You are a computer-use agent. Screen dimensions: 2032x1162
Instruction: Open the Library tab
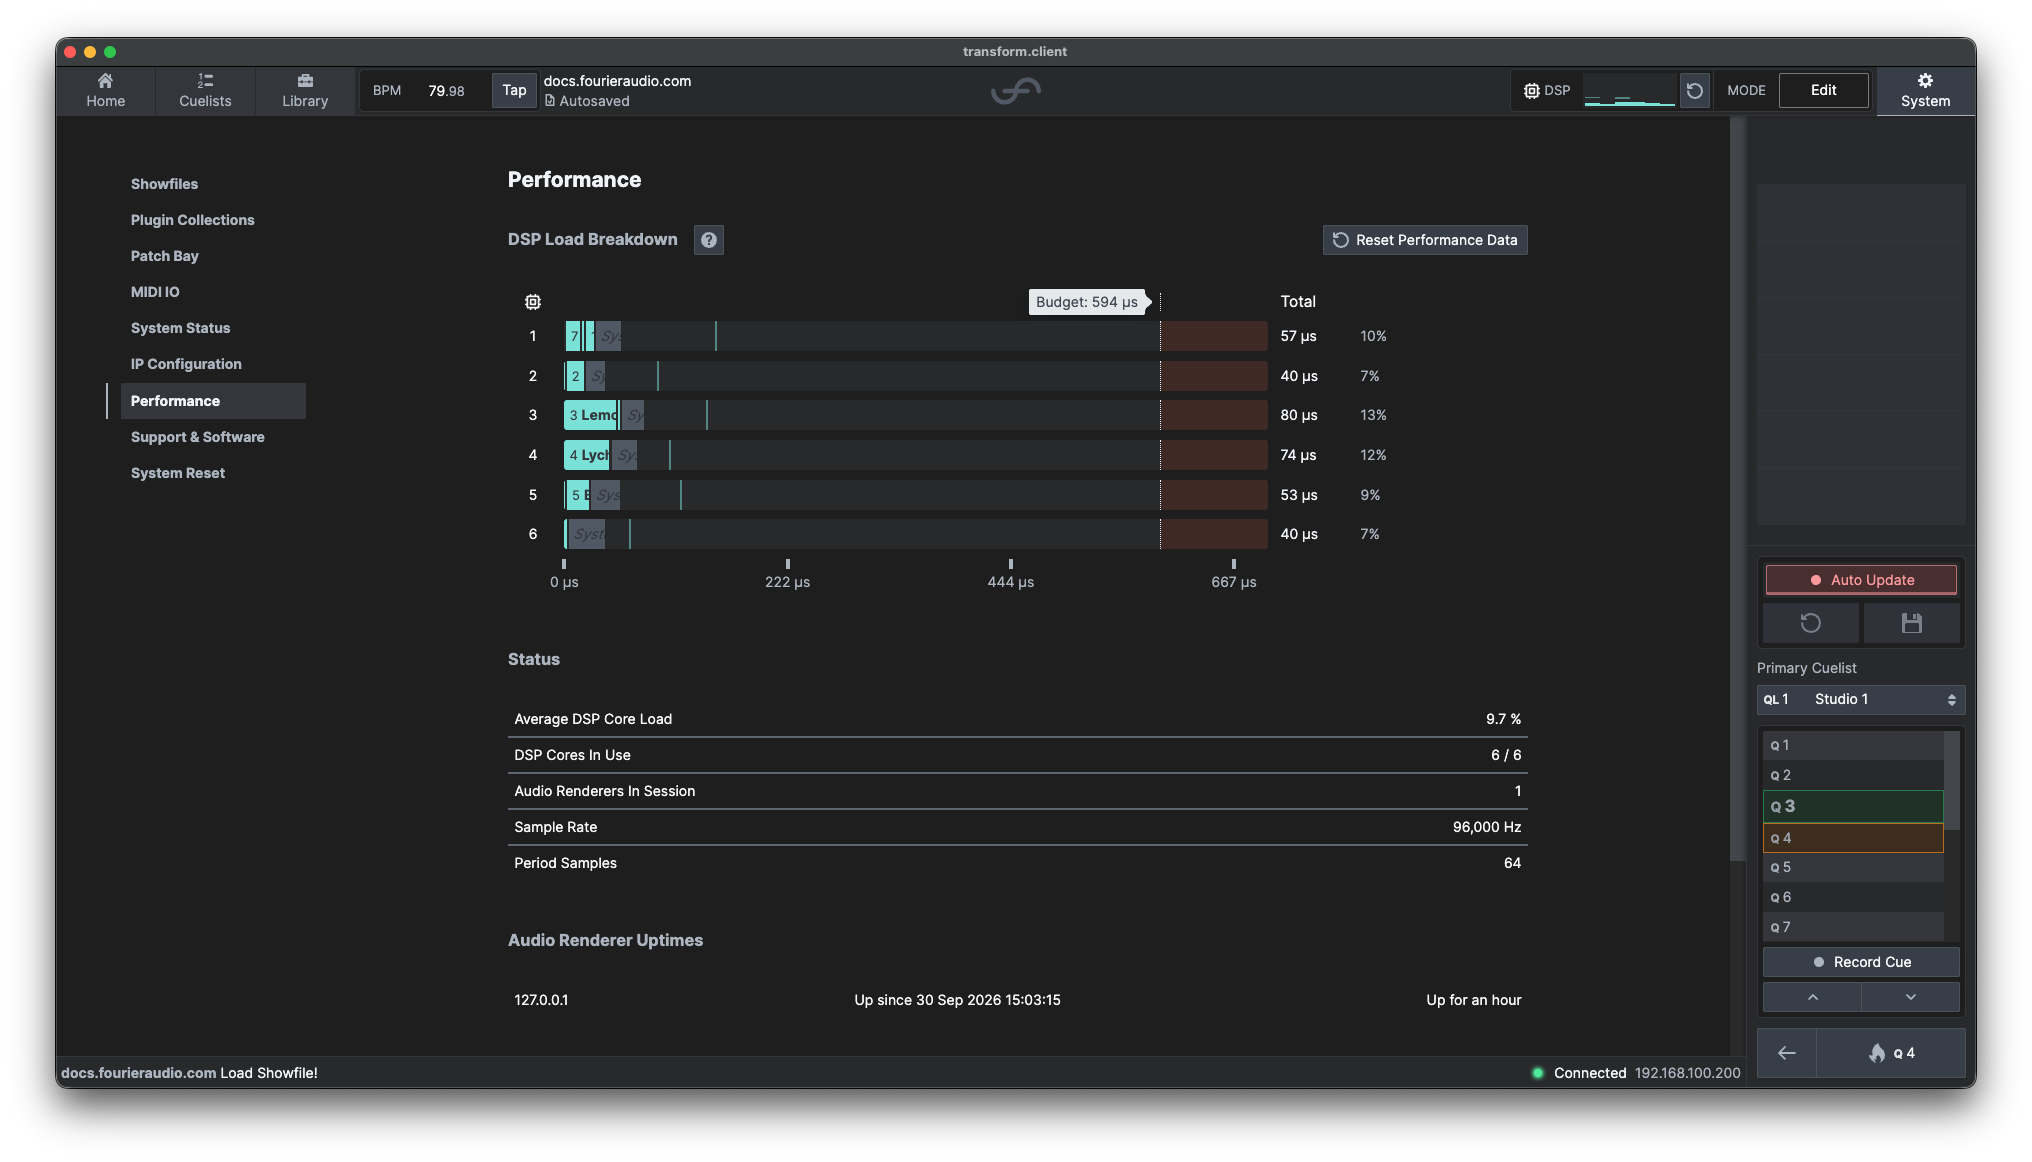pos(305,90)
